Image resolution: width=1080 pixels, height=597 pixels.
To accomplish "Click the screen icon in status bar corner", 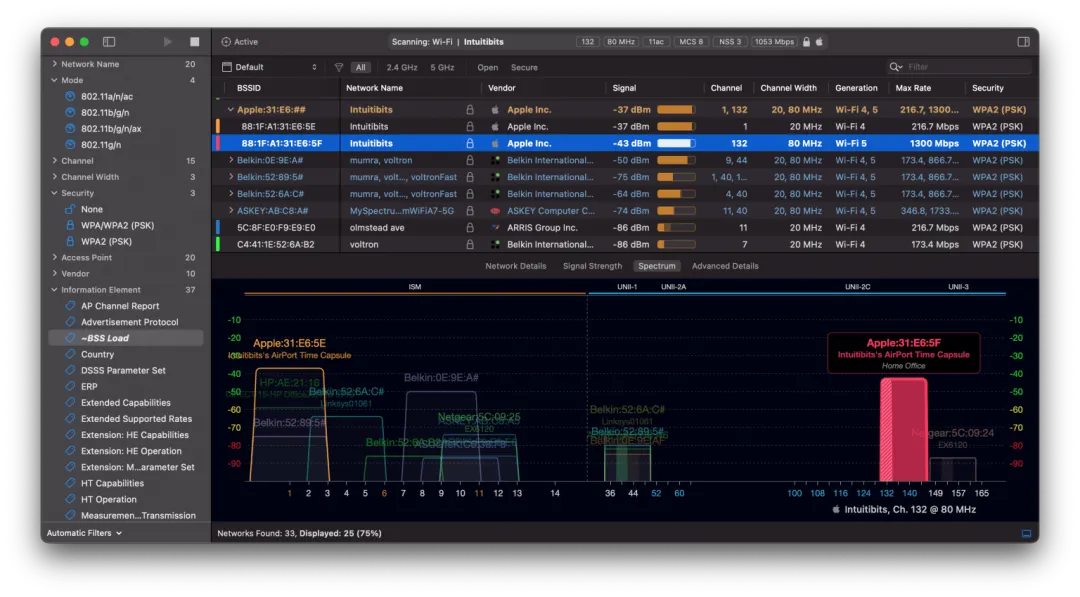I will coord(1026,534).
